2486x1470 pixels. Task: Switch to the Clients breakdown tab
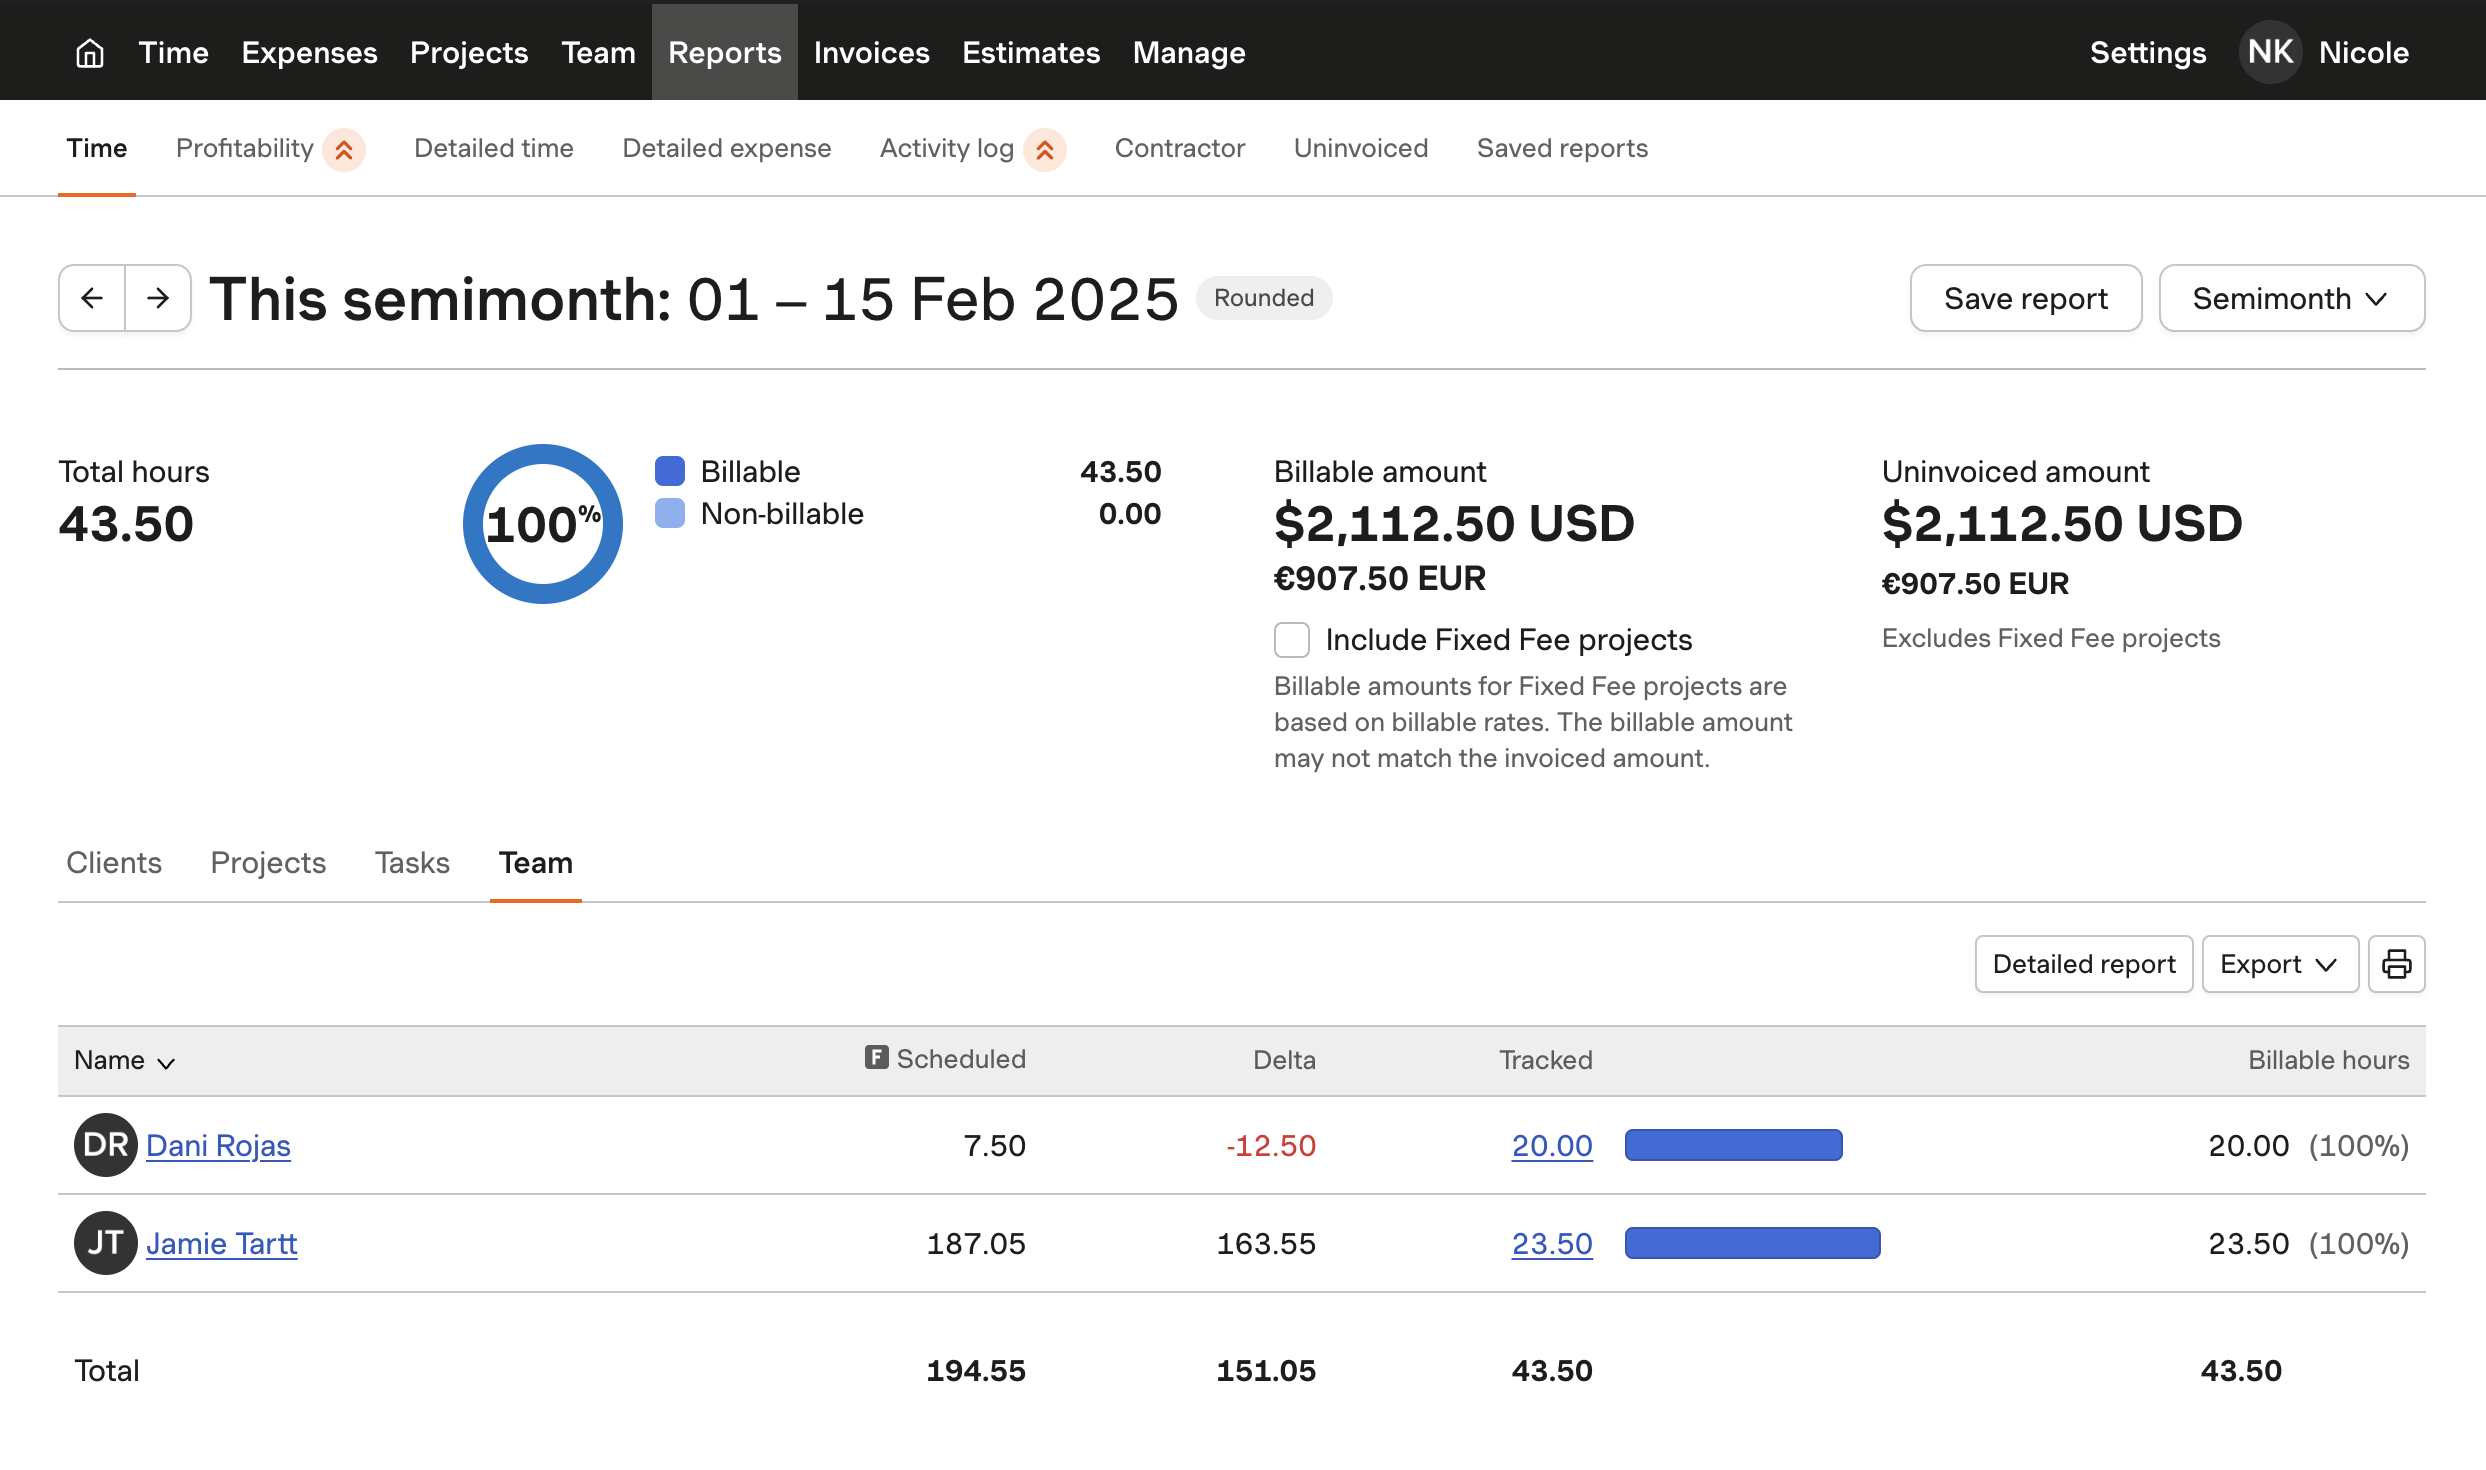click(x=114, y=863)
